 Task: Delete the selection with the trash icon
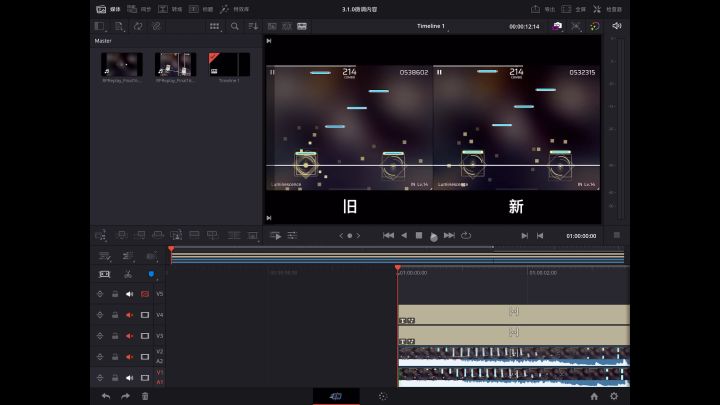(145, 396)
